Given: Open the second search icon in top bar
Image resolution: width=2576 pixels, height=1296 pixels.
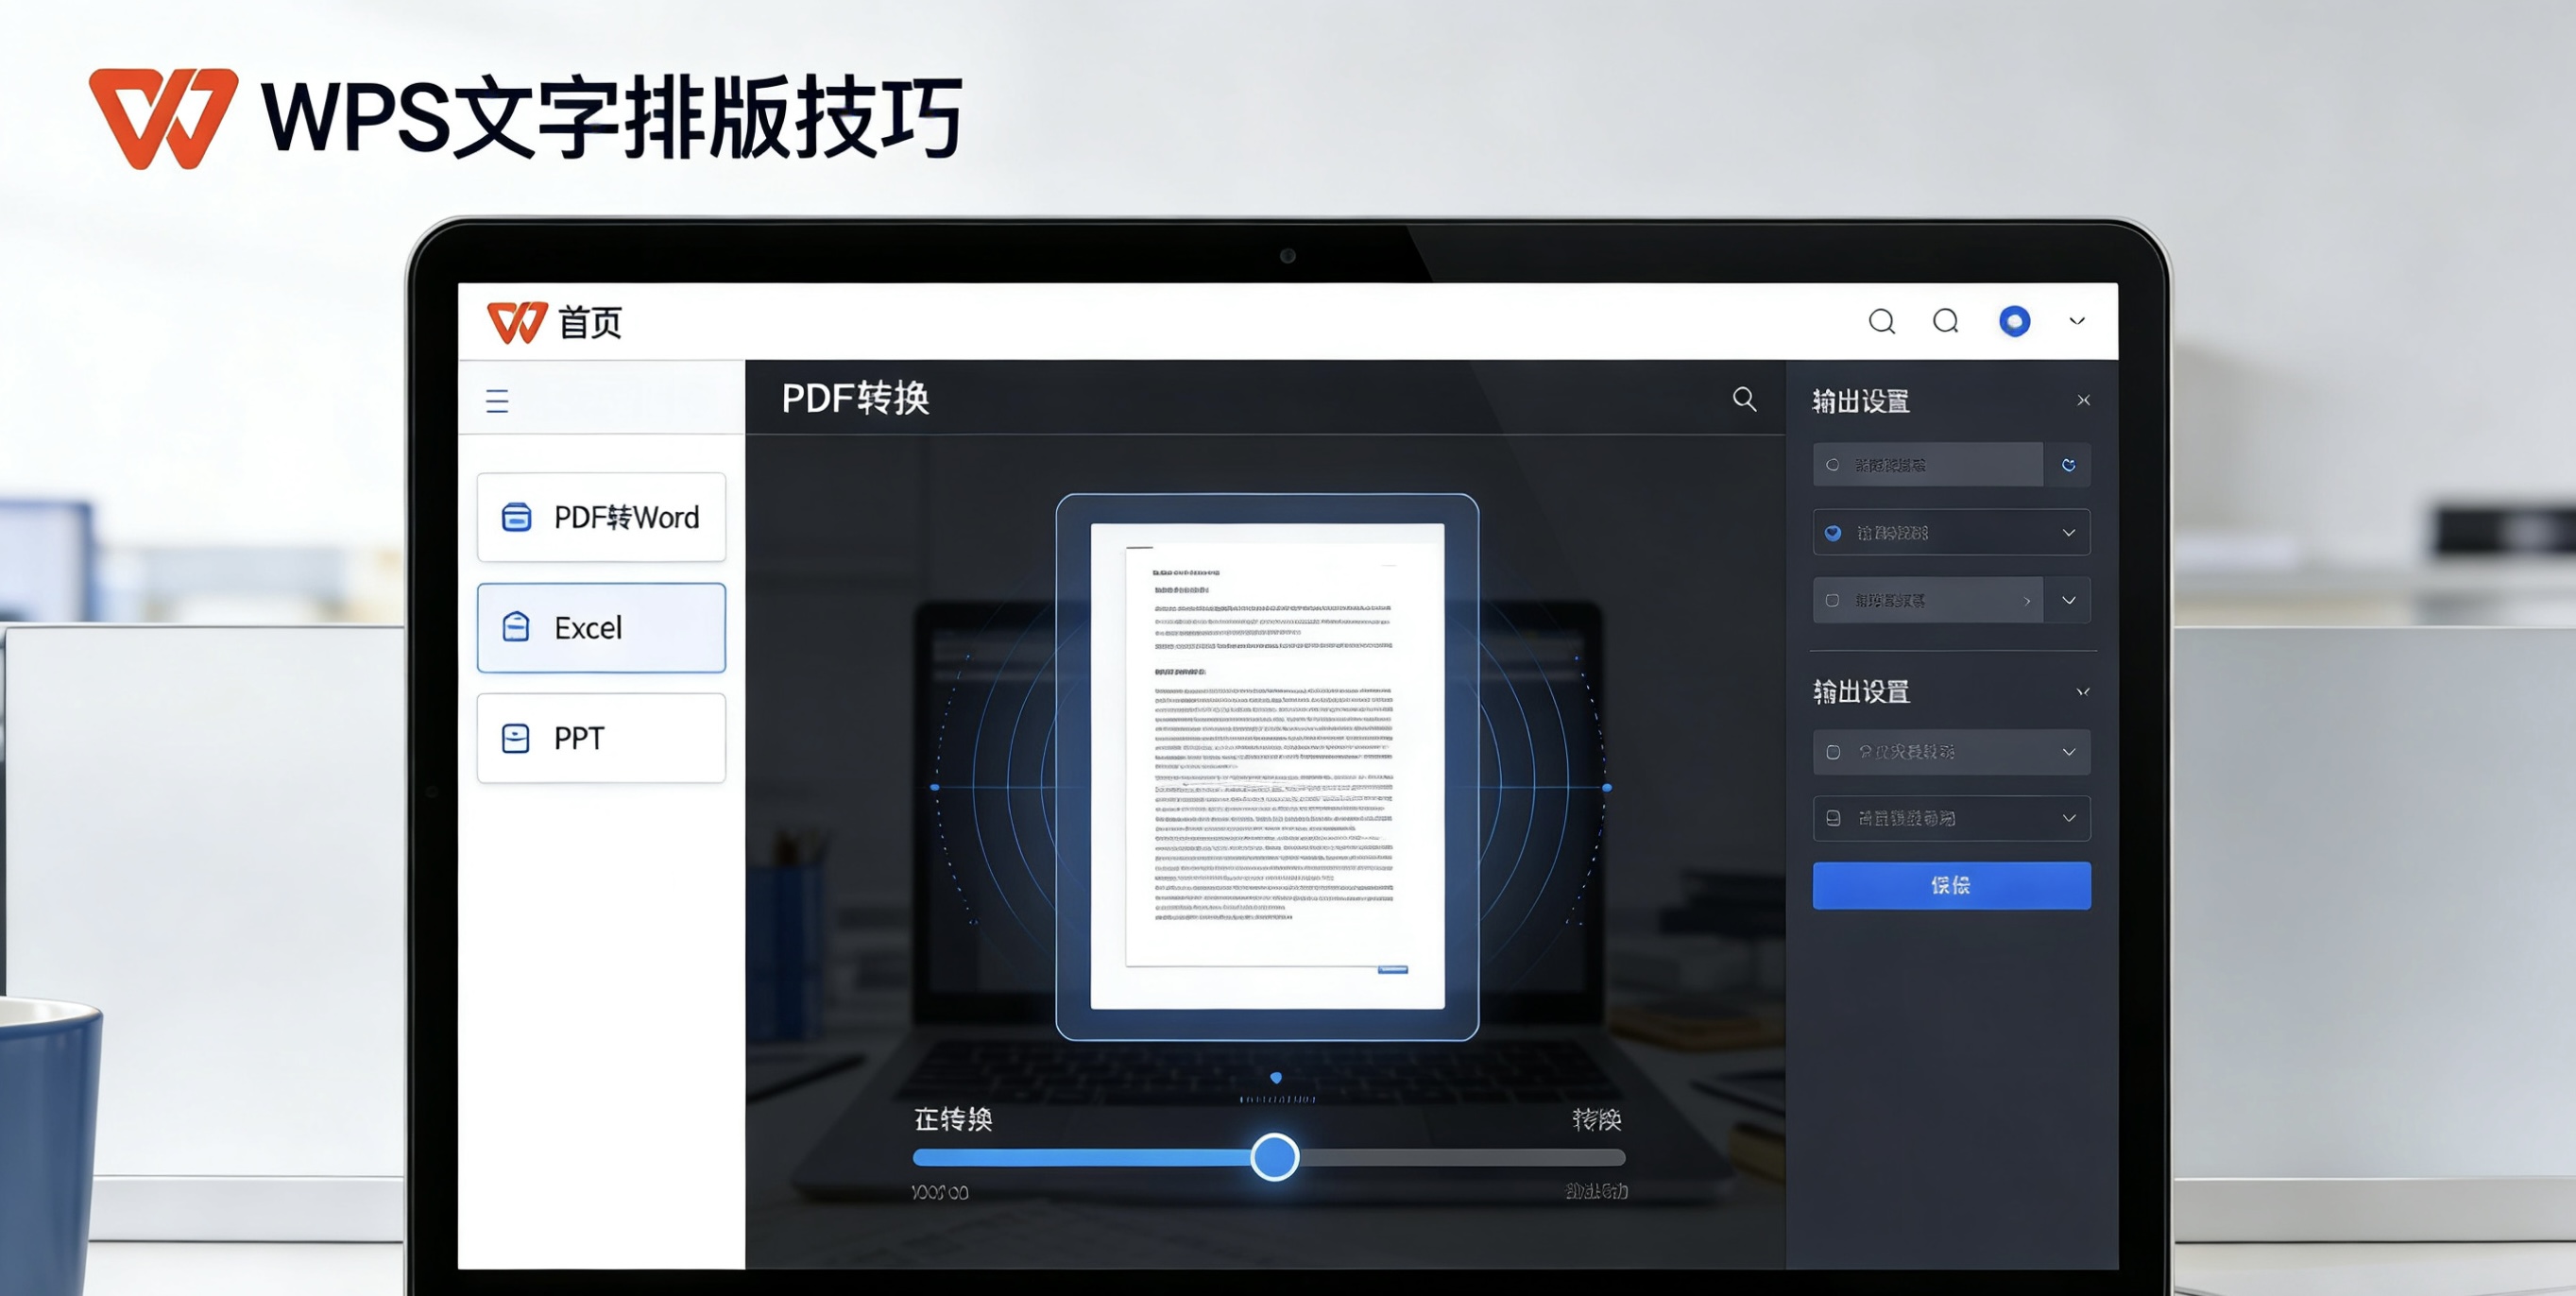Looking at the screenshot, I should pos(1945,321).
